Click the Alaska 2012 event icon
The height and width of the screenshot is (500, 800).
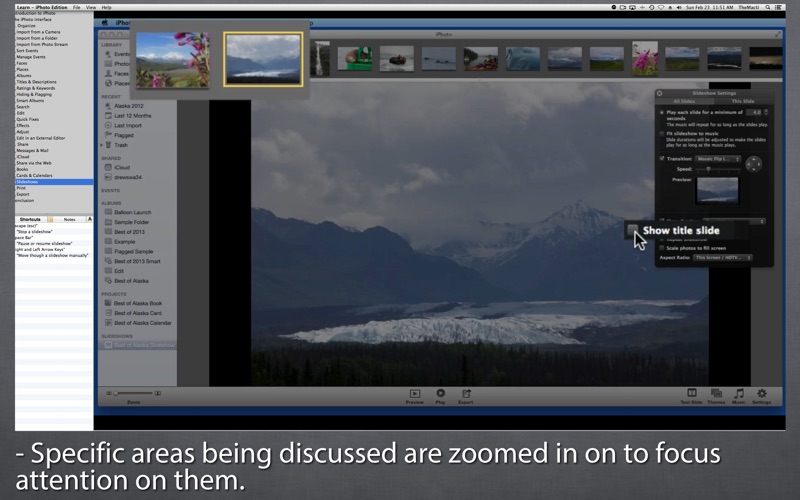point(108,106)
